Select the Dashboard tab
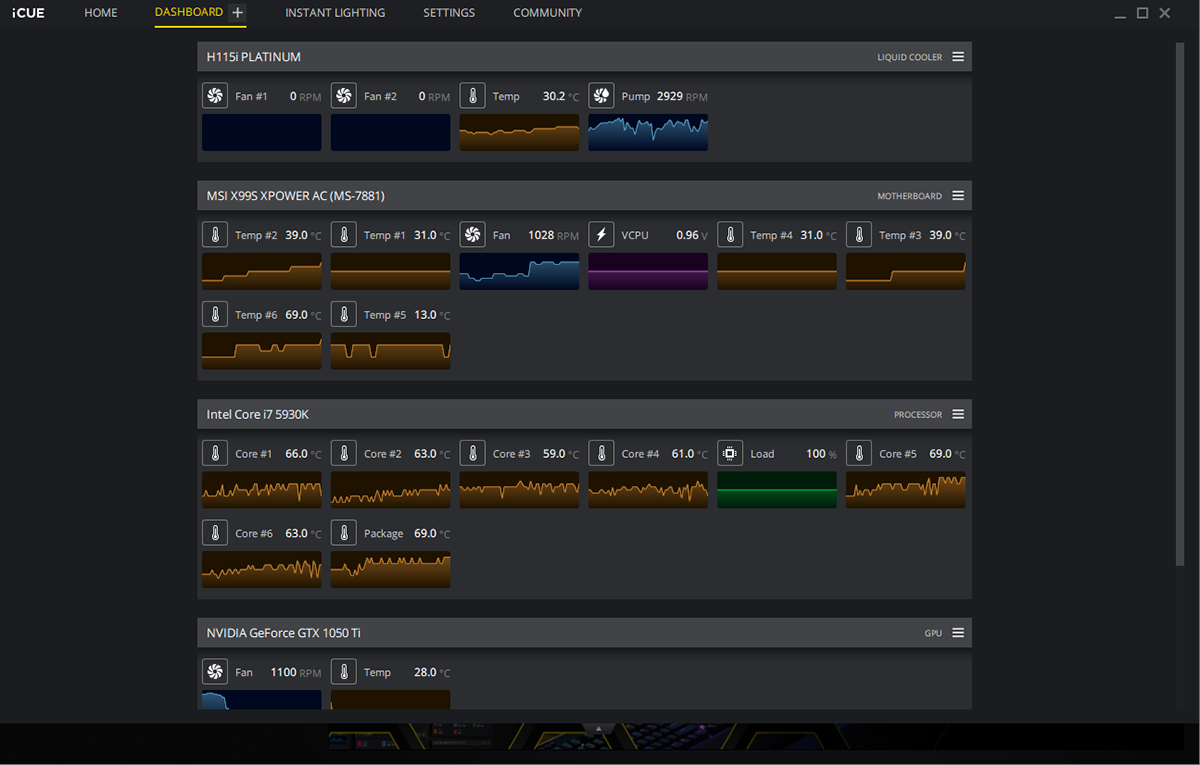The image size is (1200, 765). pyautogui.click(x=189, y=13)
